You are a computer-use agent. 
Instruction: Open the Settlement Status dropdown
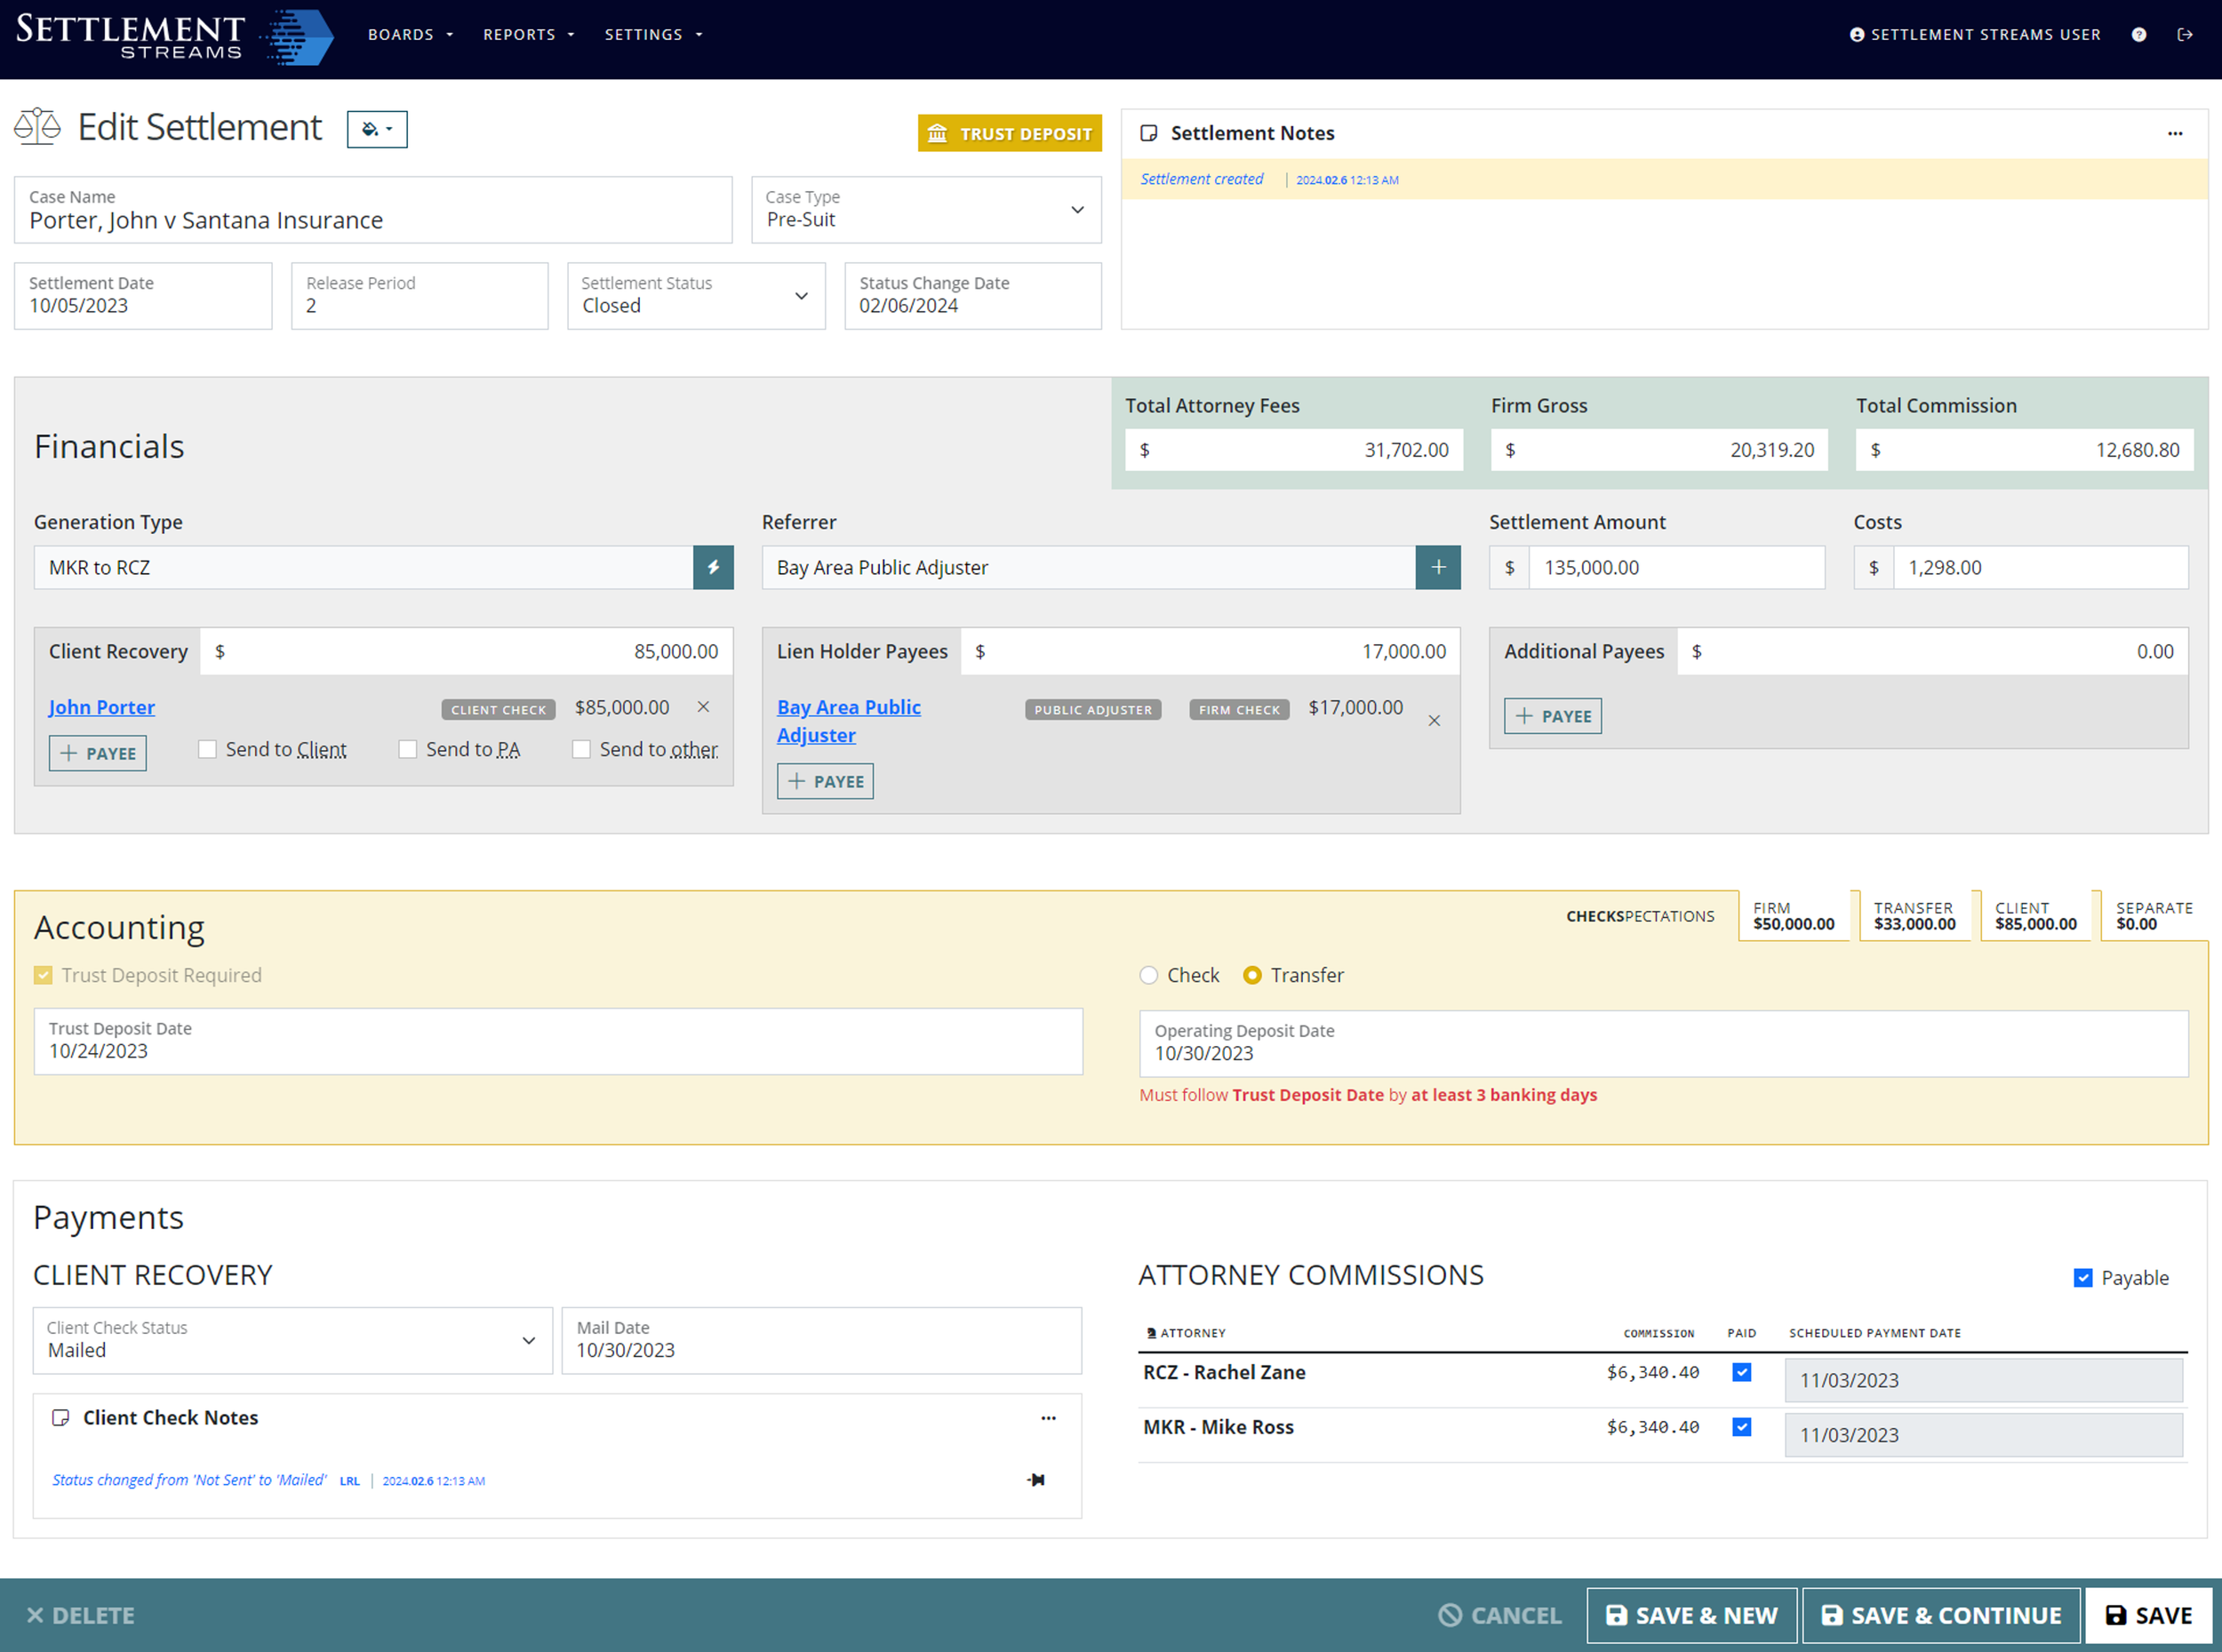[x=801, y=296]
